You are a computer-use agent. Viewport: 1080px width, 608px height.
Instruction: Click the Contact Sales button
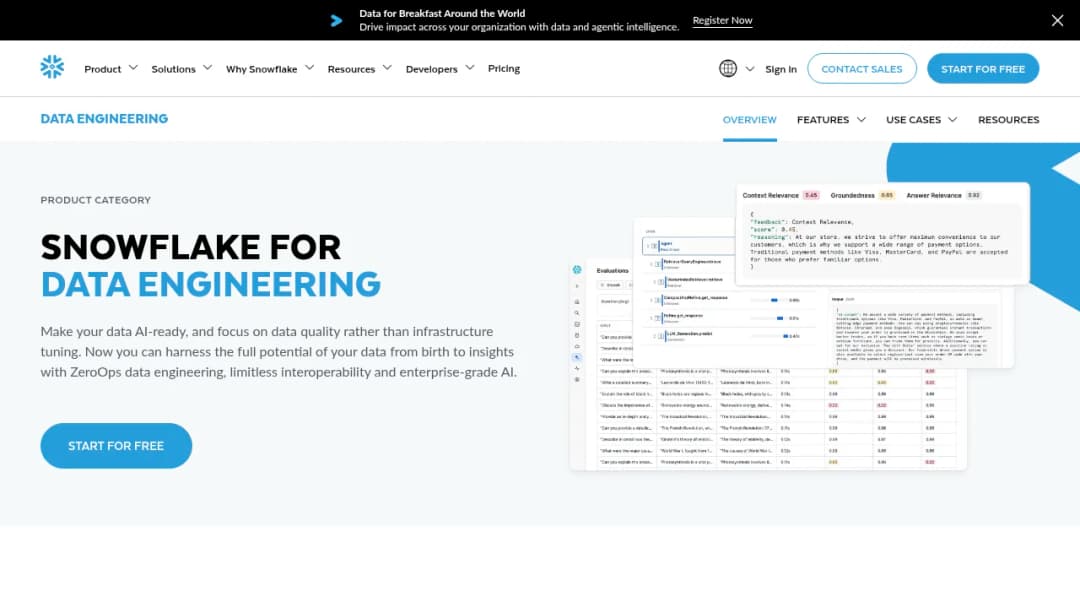point(862,69)
